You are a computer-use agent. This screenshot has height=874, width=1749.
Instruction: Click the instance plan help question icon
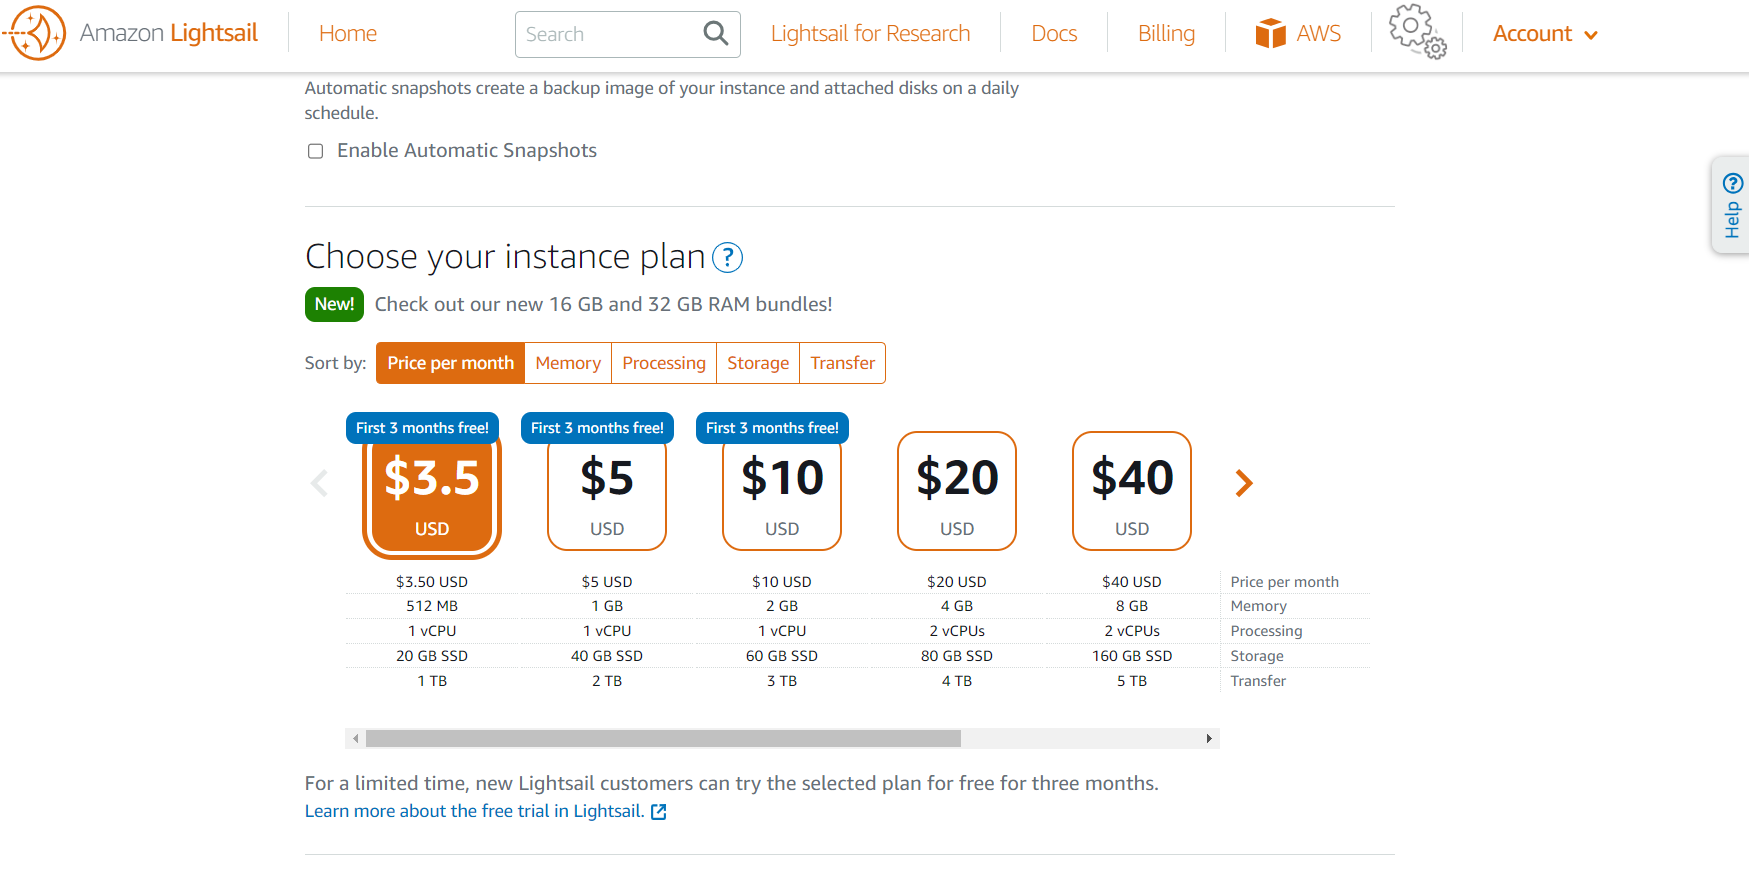click(727, 258)
